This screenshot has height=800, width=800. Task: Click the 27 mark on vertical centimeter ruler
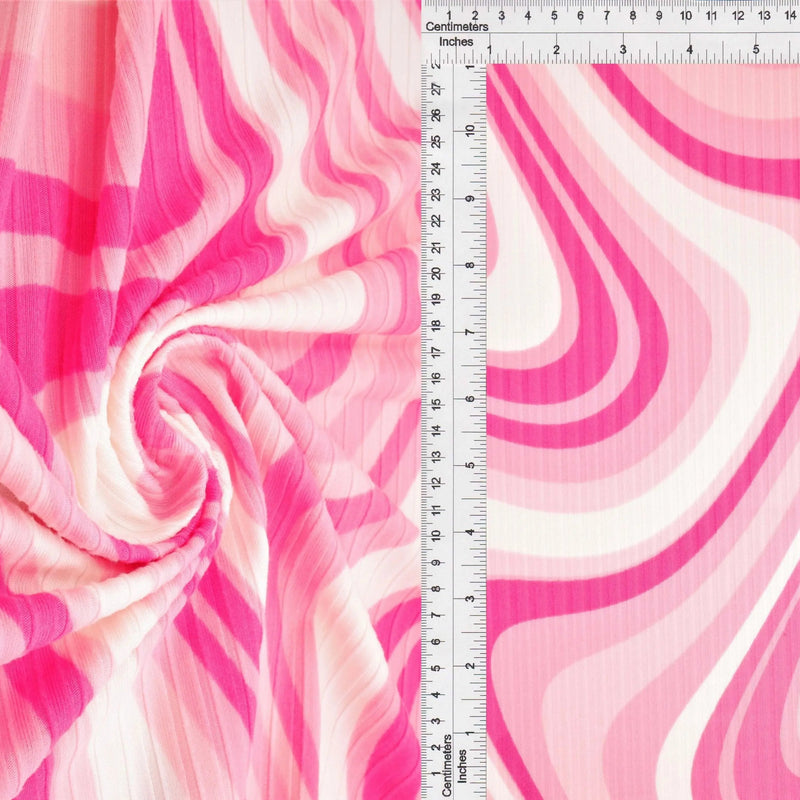click(436, 89)
